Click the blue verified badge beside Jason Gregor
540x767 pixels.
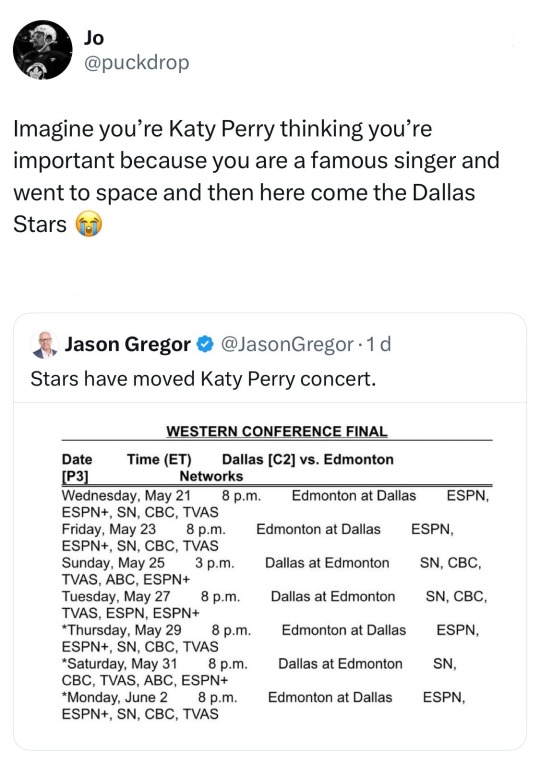click(x=204, y=344)
